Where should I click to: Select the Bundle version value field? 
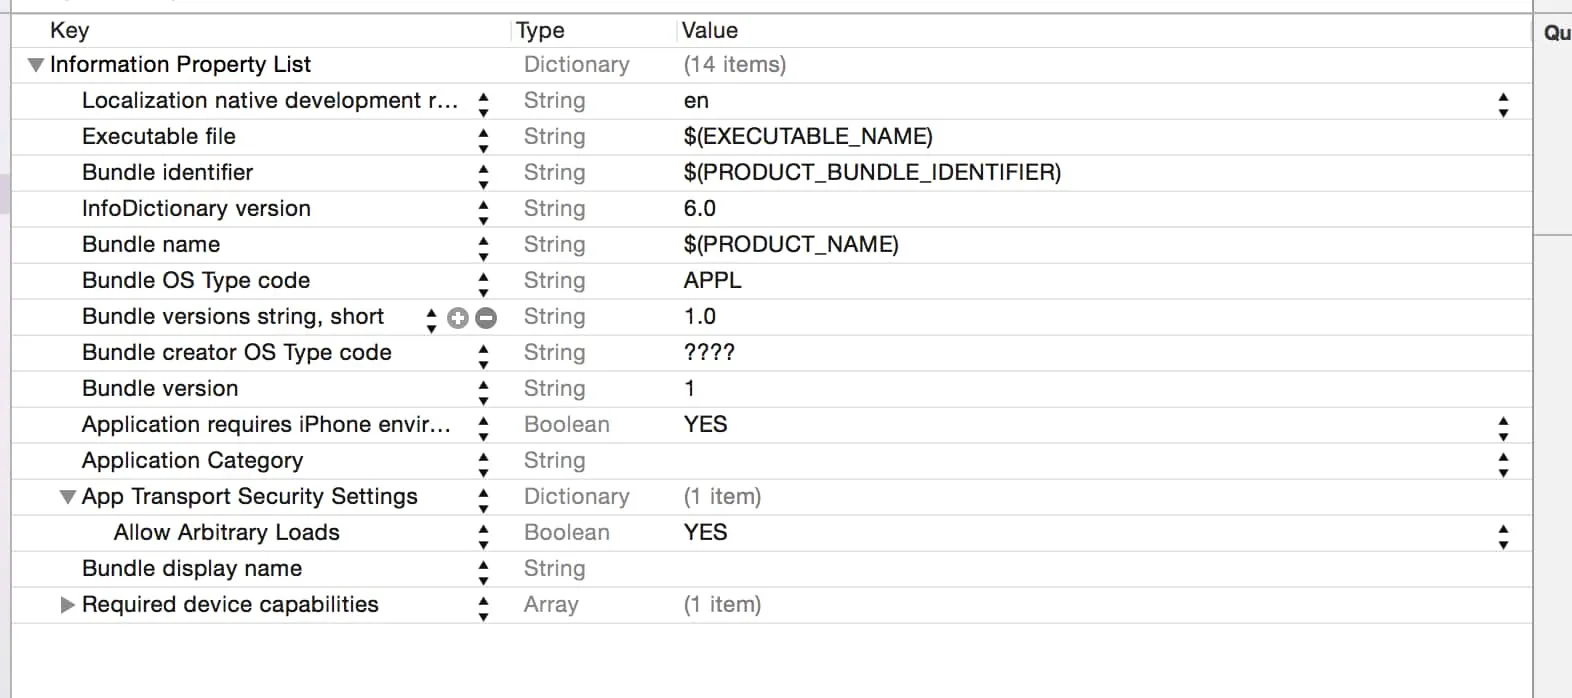[x=690, y=388]
